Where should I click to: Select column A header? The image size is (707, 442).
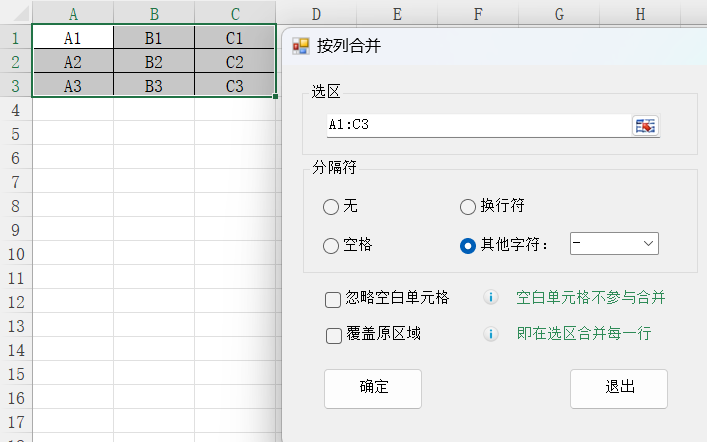tap(73, 14)
